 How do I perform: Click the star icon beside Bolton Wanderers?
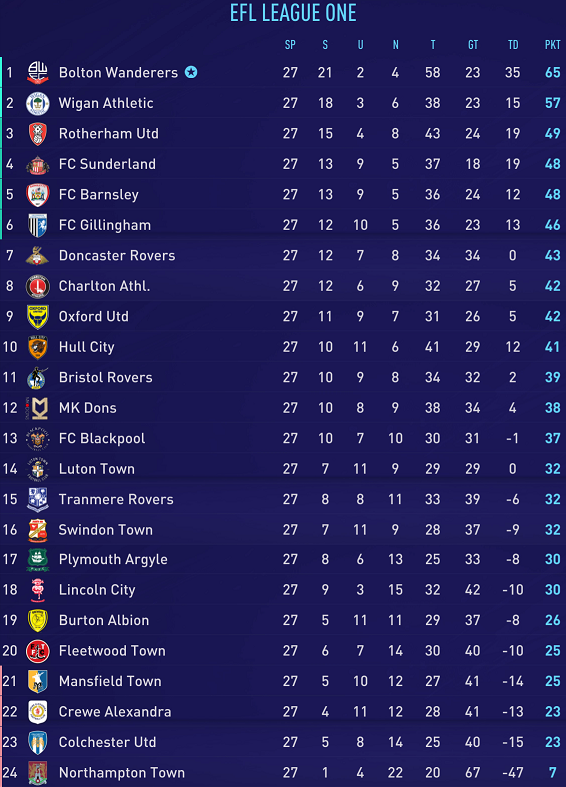191,72
